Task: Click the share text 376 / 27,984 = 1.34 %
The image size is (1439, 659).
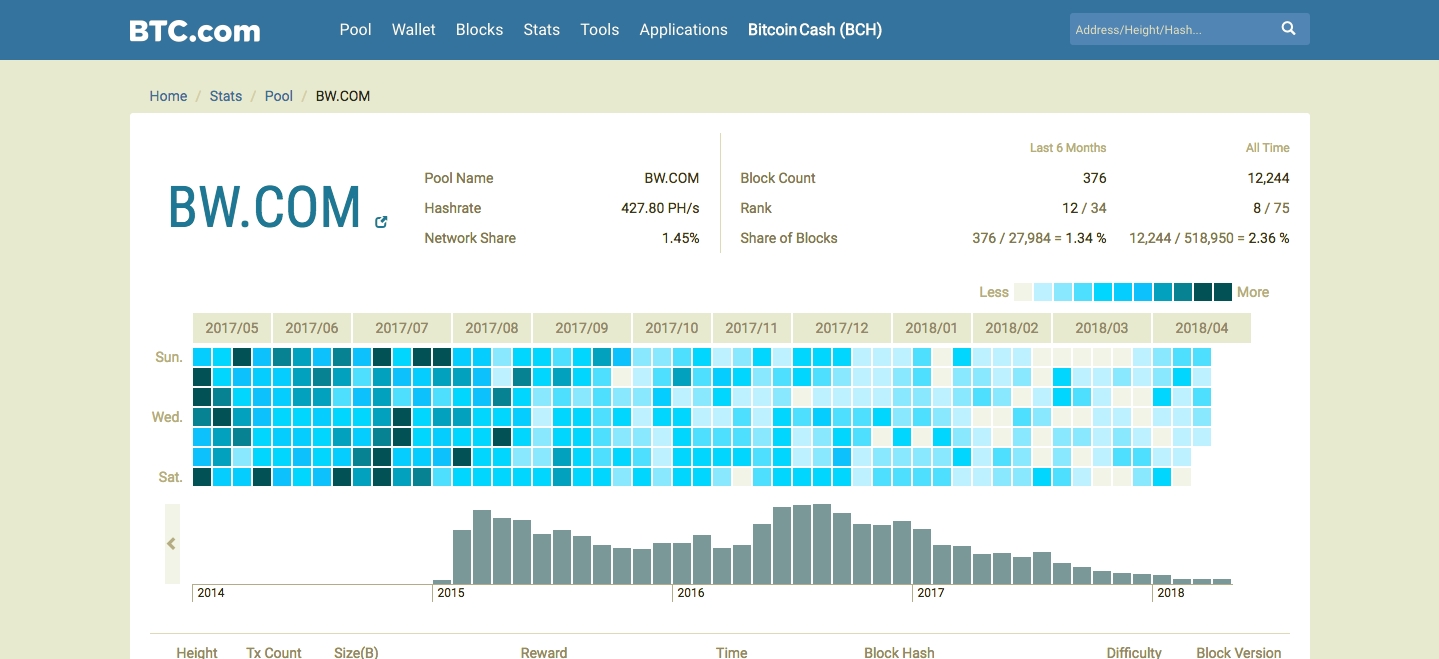Action: point(1039,238)
